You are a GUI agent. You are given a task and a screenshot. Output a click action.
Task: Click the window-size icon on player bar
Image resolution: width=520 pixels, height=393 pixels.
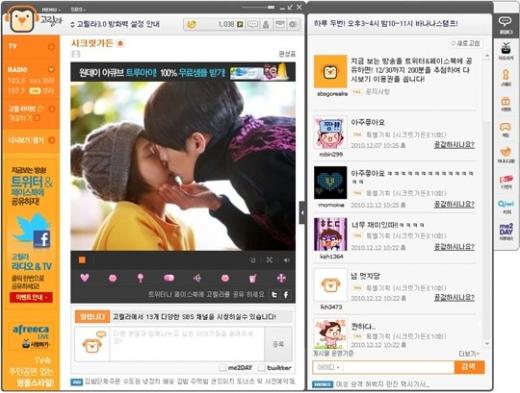(x=253, y=260)
